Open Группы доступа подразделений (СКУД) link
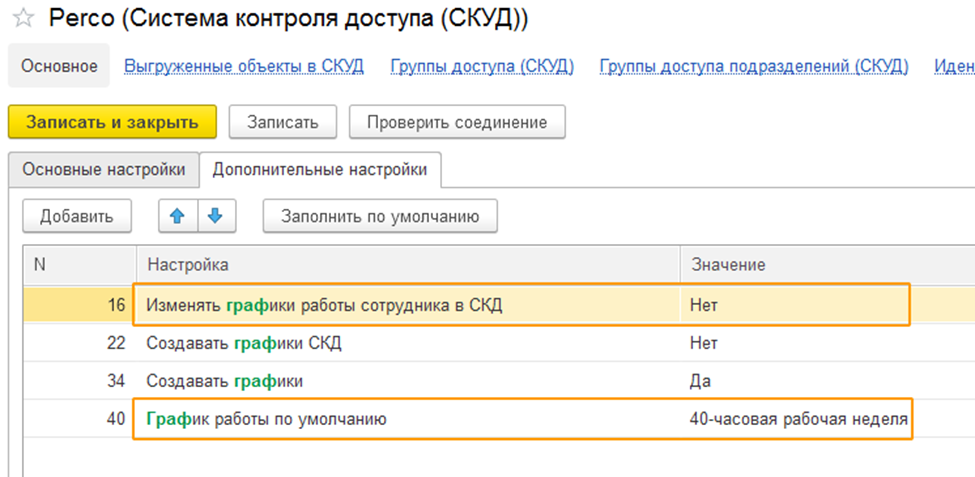 tap(754, 66)
